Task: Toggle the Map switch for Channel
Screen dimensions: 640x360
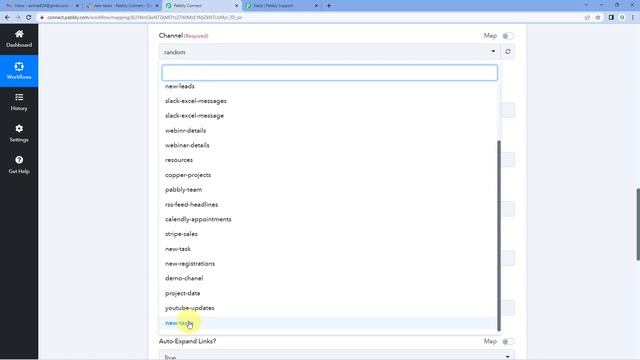Action: (x=508, y=36)
